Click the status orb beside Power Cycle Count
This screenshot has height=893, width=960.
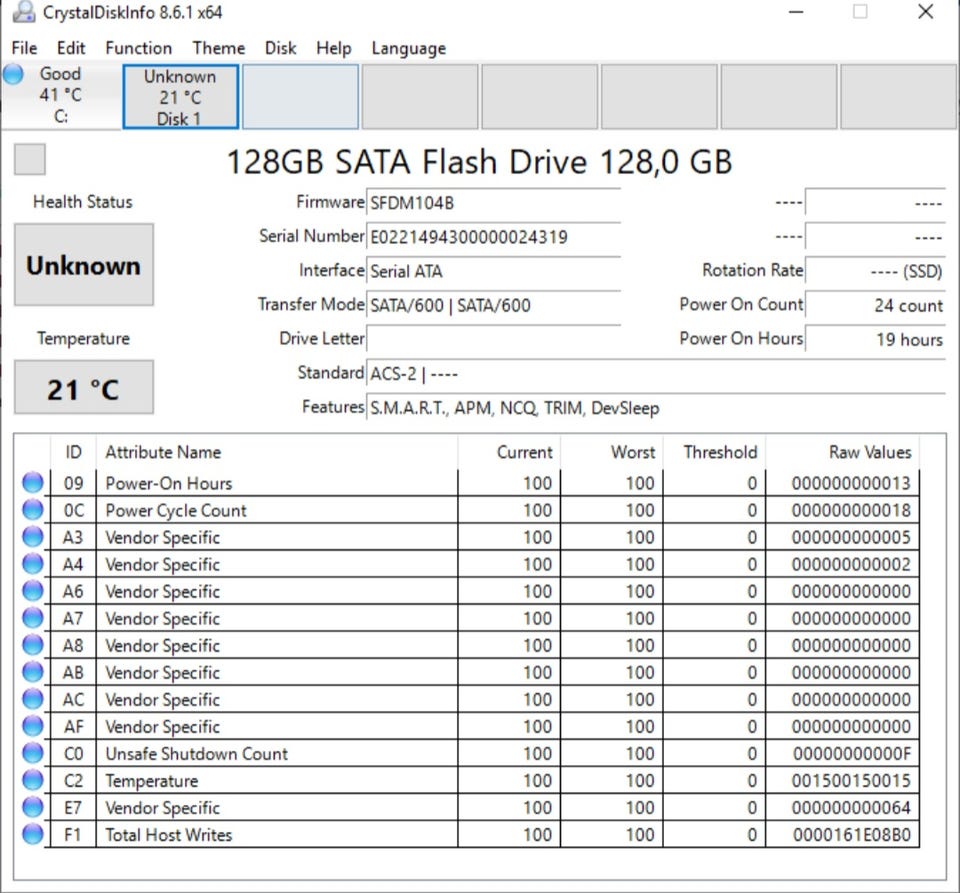coord(33,510)
